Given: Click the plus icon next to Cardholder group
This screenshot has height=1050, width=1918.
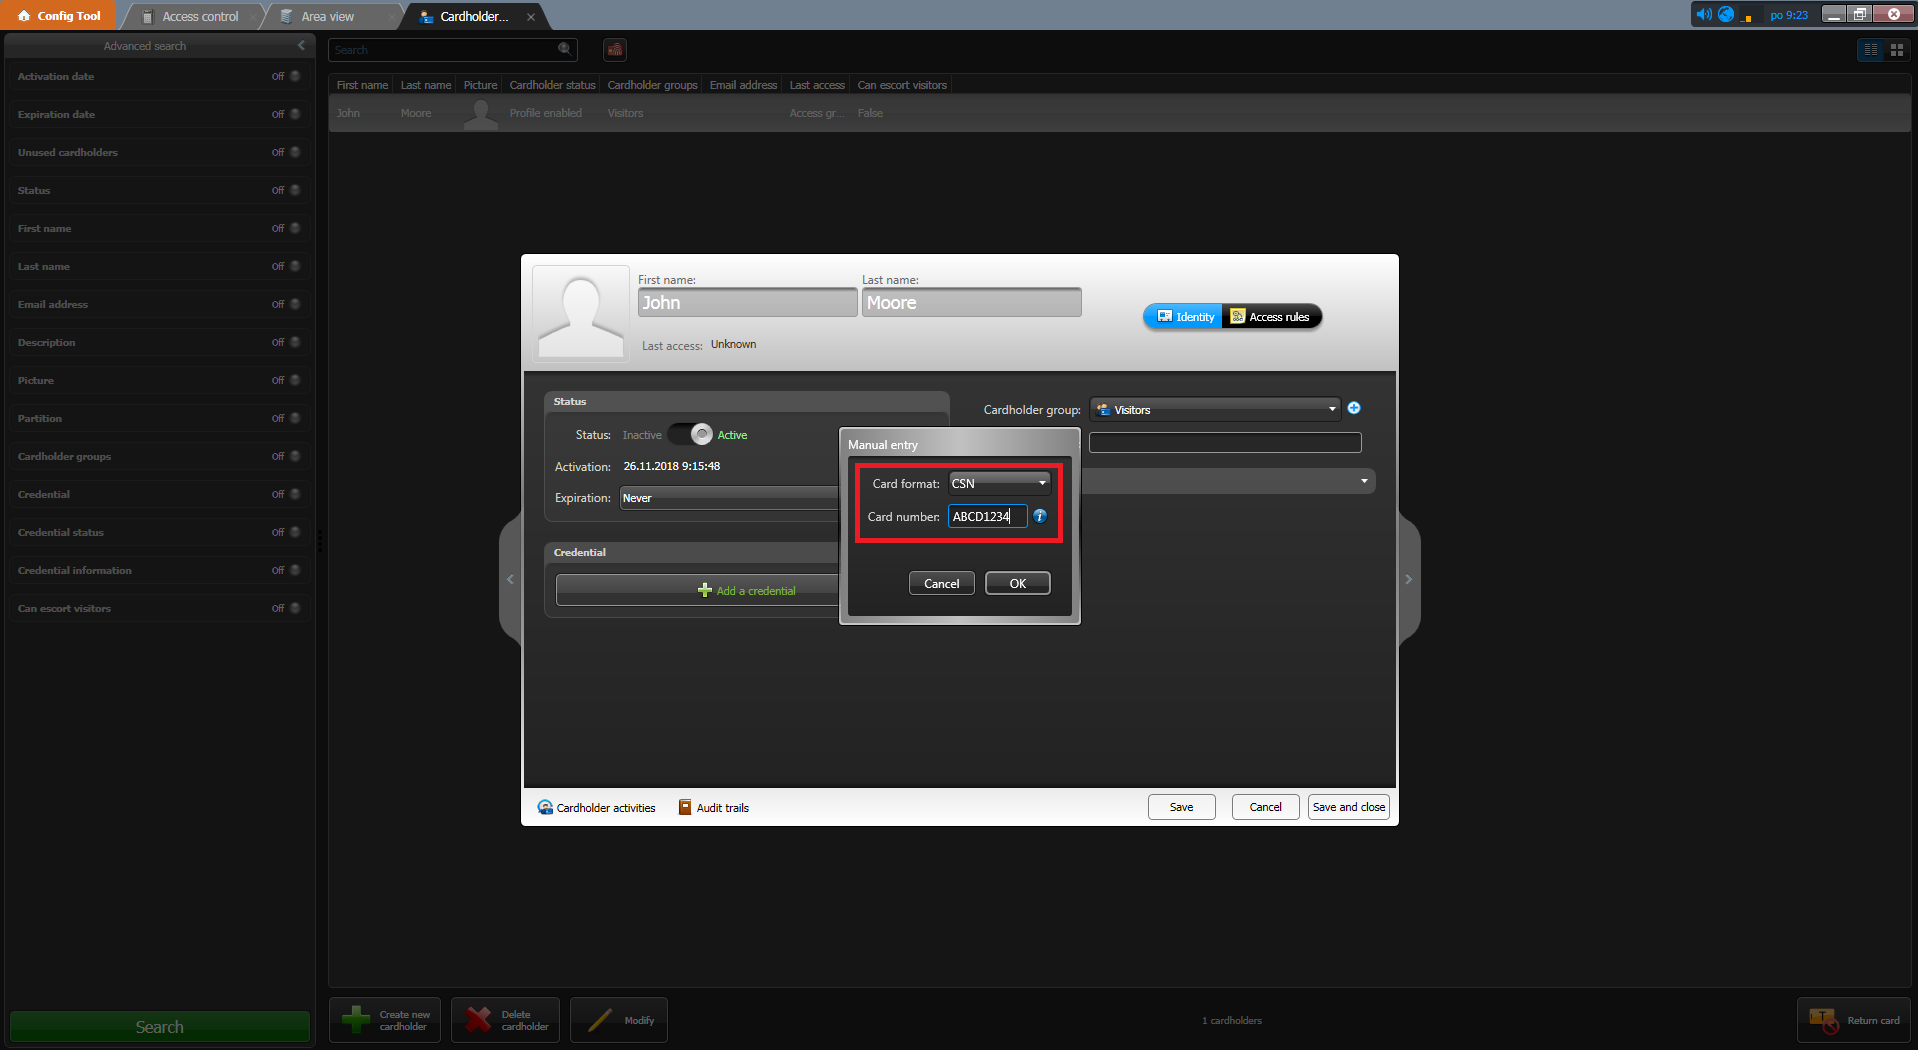Looking at the screenshot, I should click(x=1354, y=408).
